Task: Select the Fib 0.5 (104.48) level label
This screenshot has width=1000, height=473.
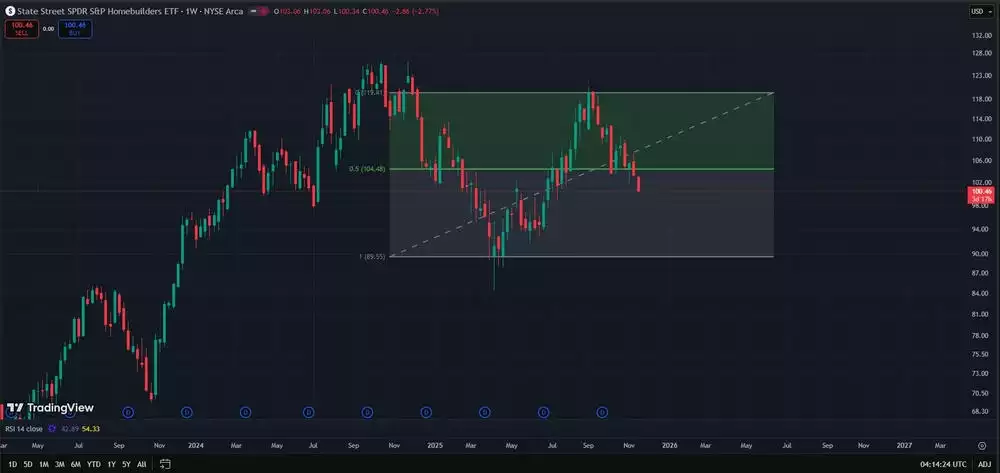Action: pyautogui.click(x=367, y=170)
